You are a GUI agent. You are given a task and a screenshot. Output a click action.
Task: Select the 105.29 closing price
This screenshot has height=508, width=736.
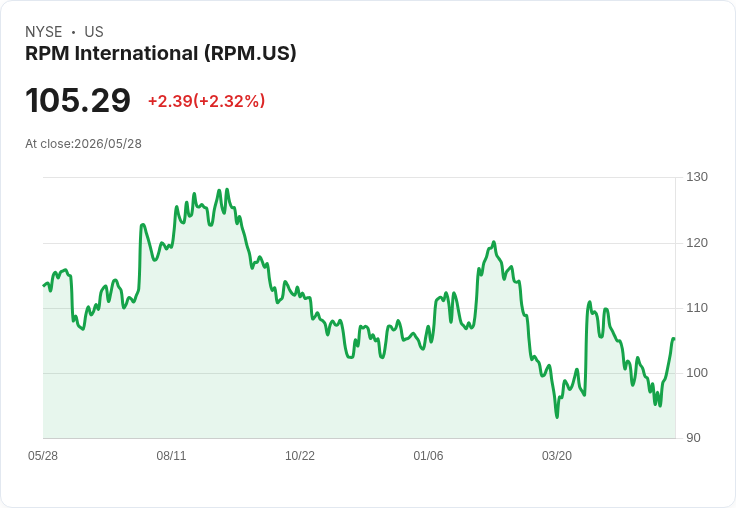(78, 100)
